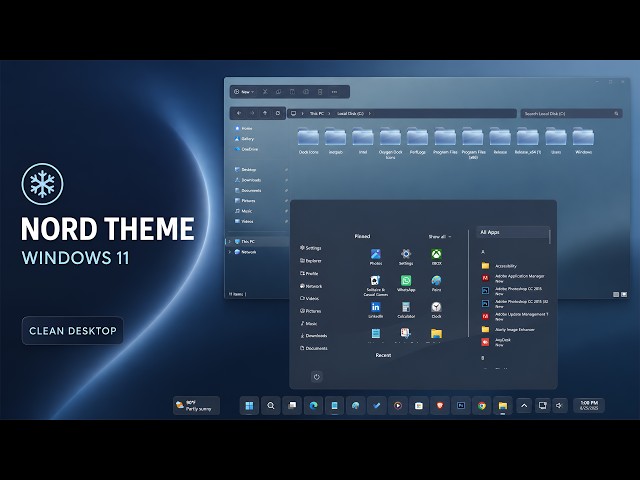Viewport: 640px width, 480px height.
Task: Launch Google Chrome from the taskbar
Action: pyautogui.click(x=482, y=406)
